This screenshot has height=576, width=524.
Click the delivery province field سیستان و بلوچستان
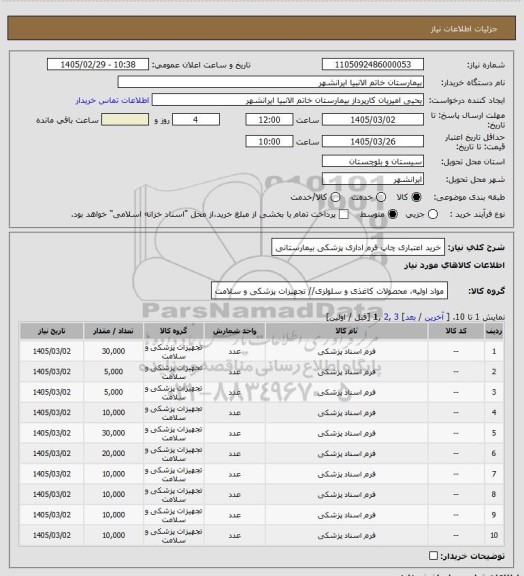coord(373,161)
